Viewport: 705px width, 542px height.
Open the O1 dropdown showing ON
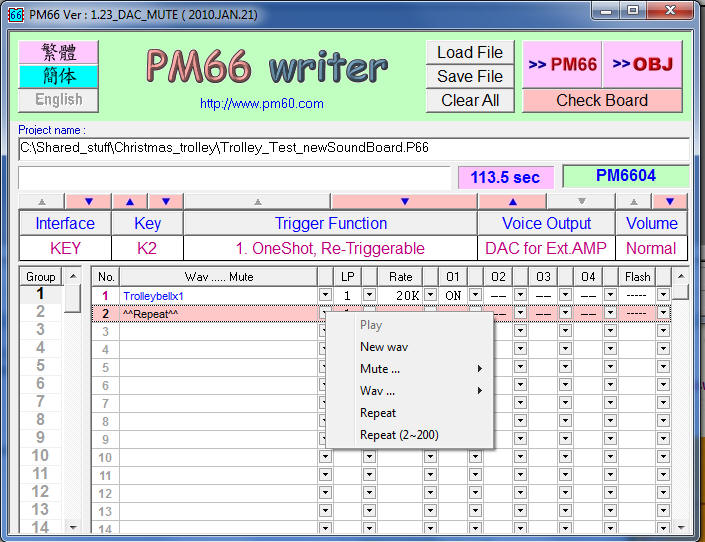tap(475, 295)
